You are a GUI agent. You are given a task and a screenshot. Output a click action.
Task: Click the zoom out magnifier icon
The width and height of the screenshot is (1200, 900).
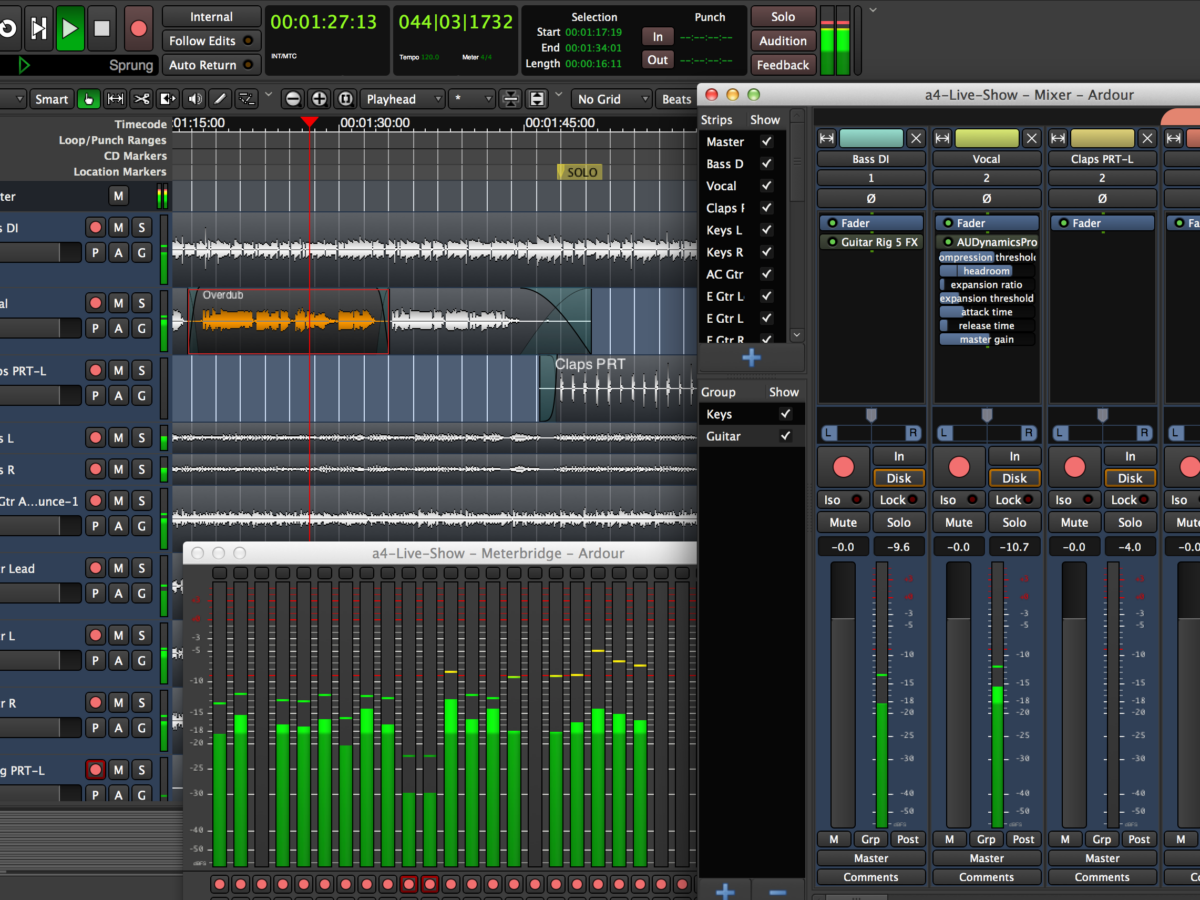293,99
